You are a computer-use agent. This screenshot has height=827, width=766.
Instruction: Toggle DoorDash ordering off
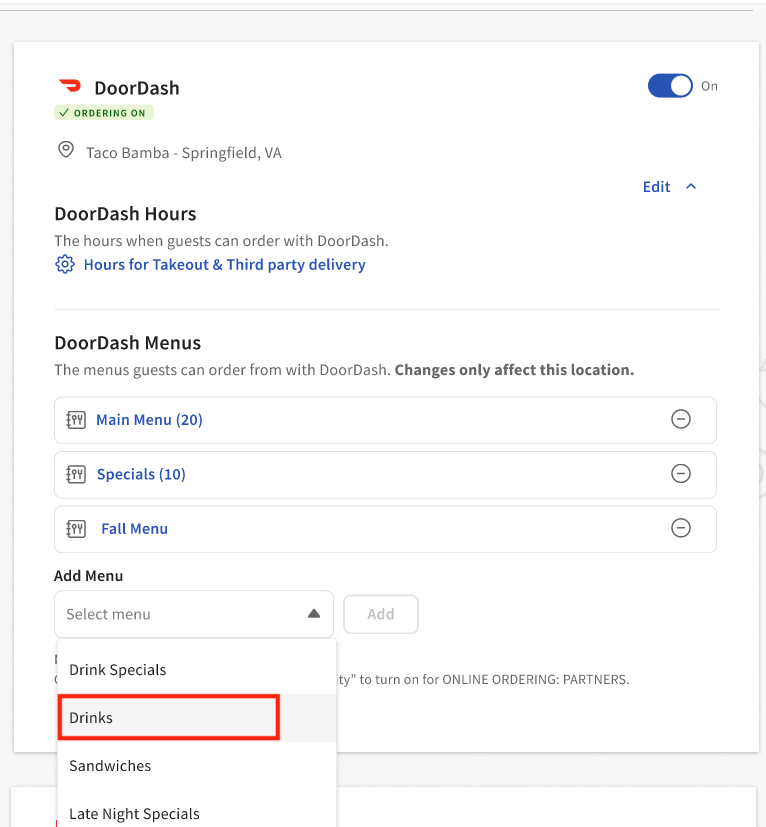(x=669, y=86)
